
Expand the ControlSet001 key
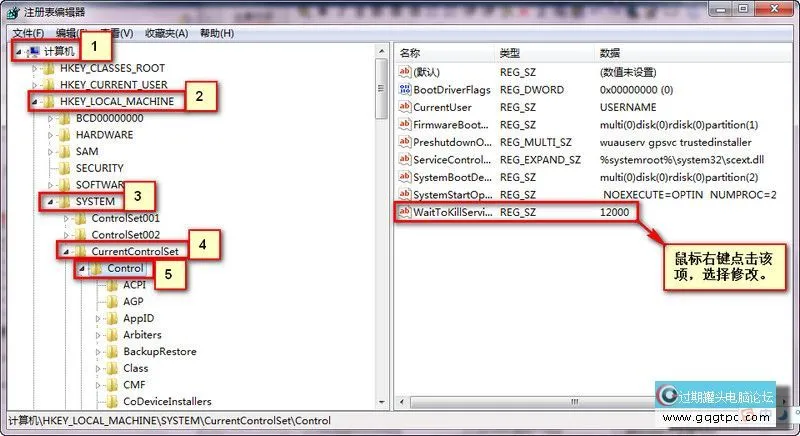pos(67,218)
